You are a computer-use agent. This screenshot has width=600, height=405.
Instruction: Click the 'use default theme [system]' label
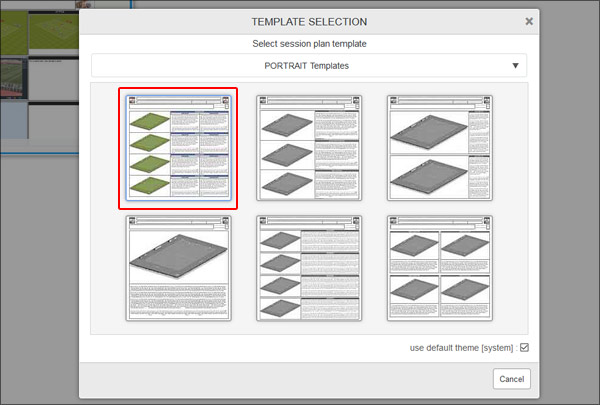[x=462, y=348]
